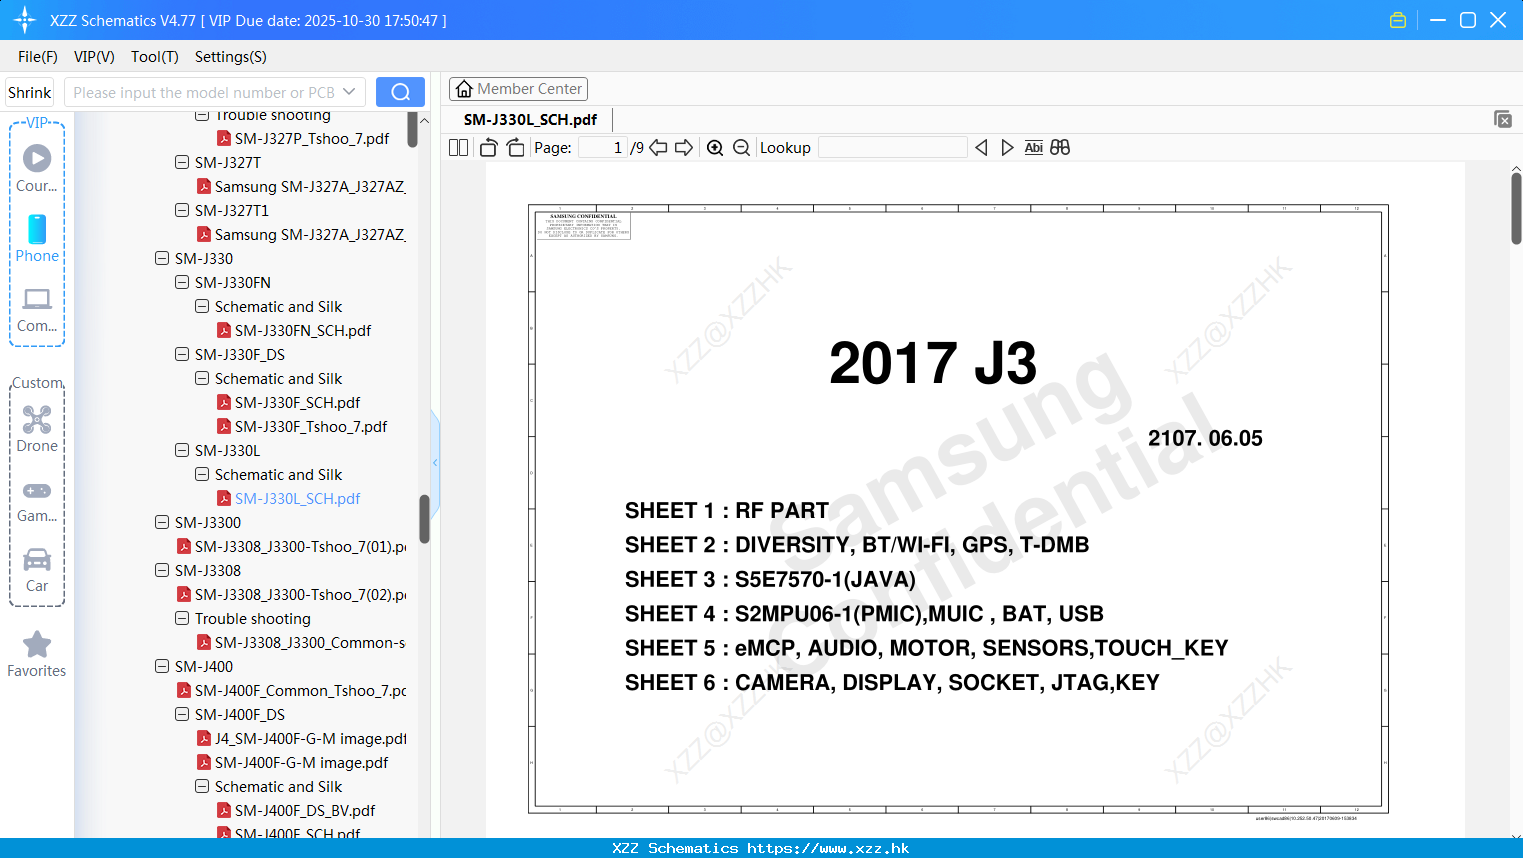Toggle the two-page view icon

click(x=458, y=147)
